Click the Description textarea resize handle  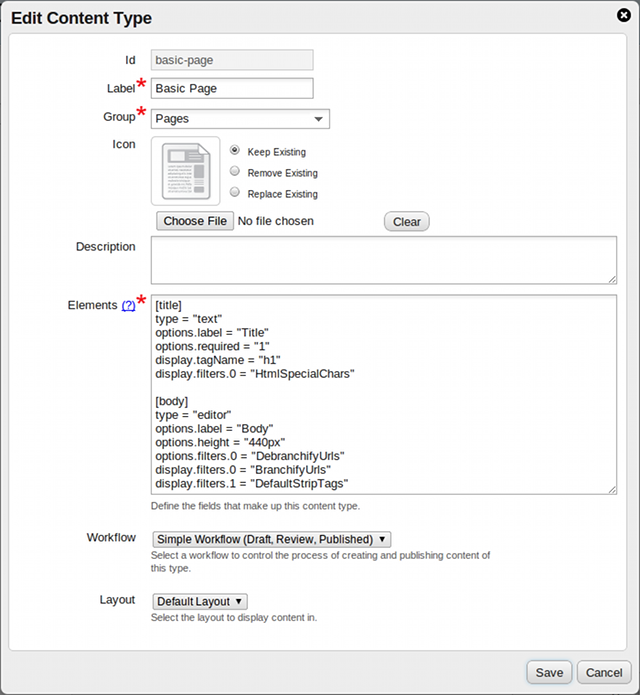(611, 279)
